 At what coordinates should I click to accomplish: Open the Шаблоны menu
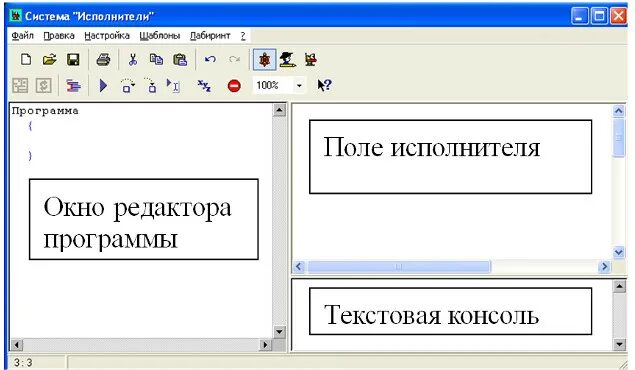pyautogui.click(x=160, y=36)
